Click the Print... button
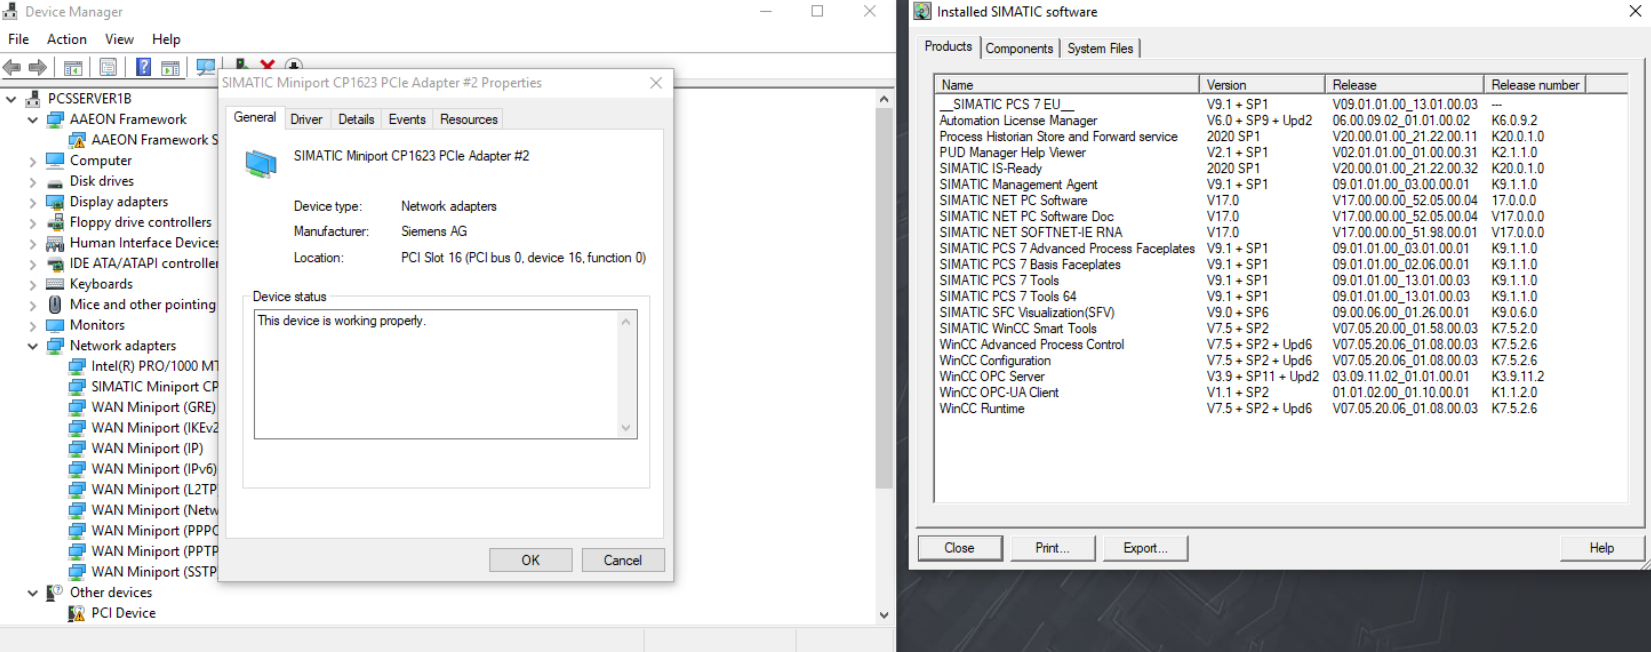1651x652 pixels. (x=1052, y=548)
